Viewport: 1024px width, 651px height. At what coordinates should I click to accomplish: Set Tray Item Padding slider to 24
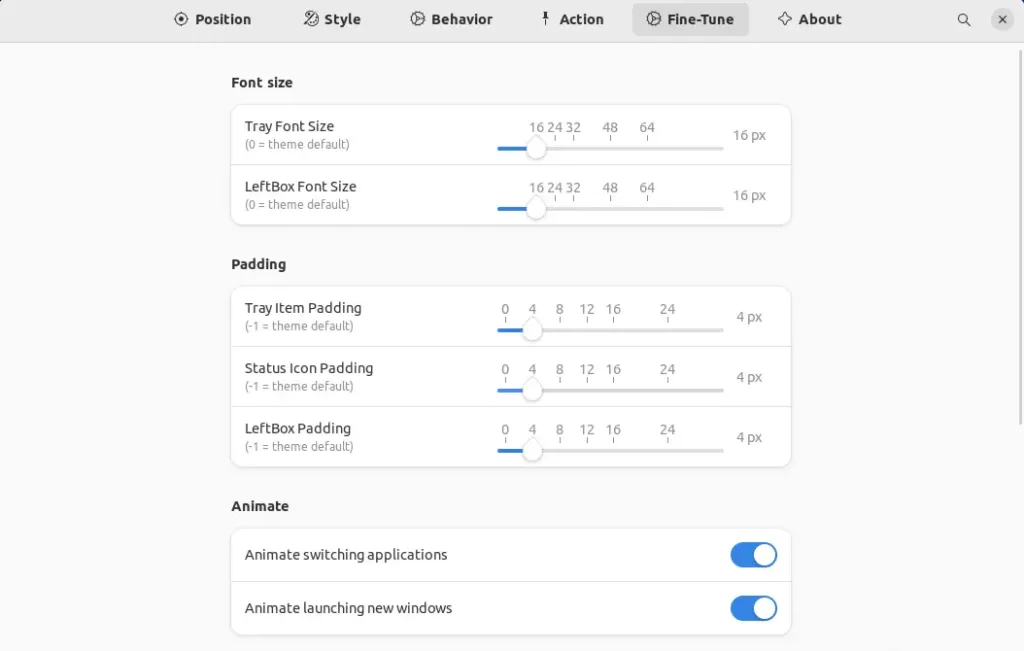coord(667,330)
